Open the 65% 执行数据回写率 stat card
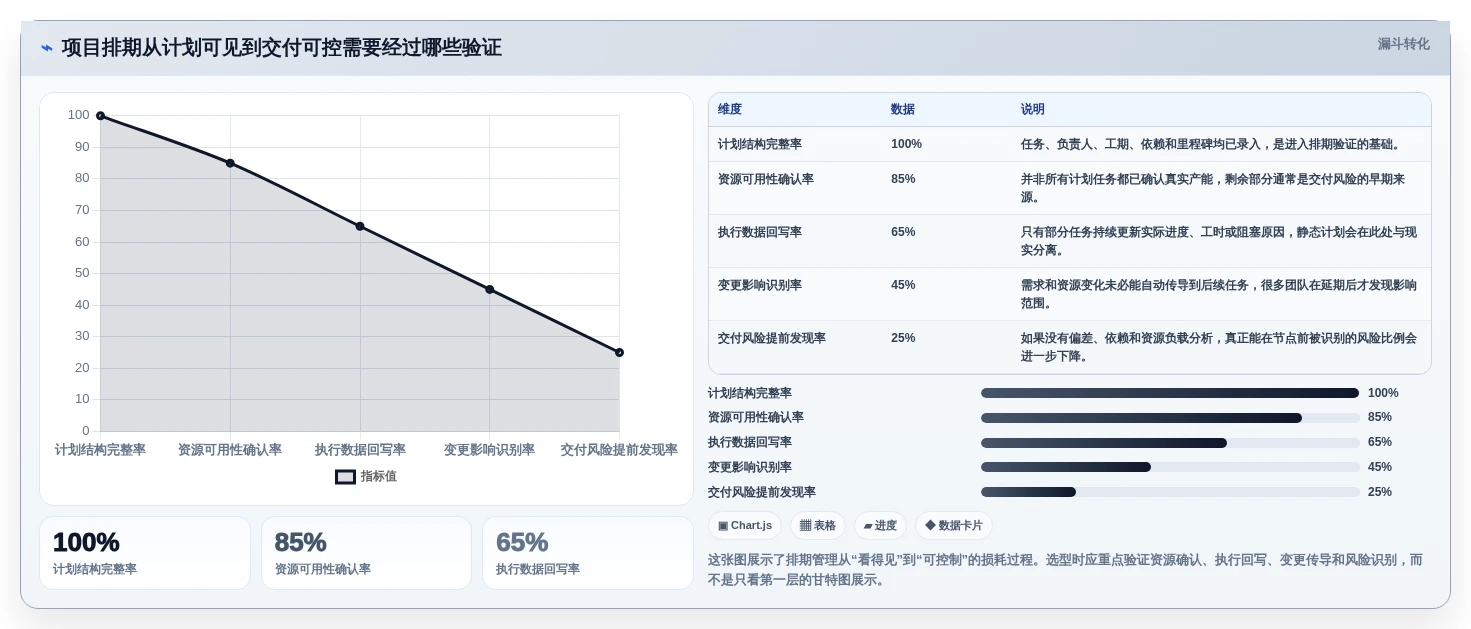The image size is (1471, 629). tap(588, 553)
